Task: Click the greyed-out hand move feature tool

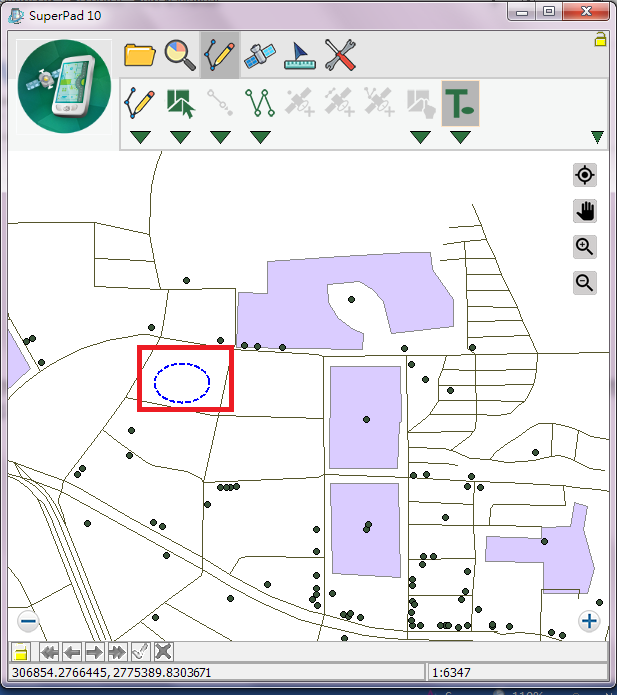Action: click(x=420, y=104)
